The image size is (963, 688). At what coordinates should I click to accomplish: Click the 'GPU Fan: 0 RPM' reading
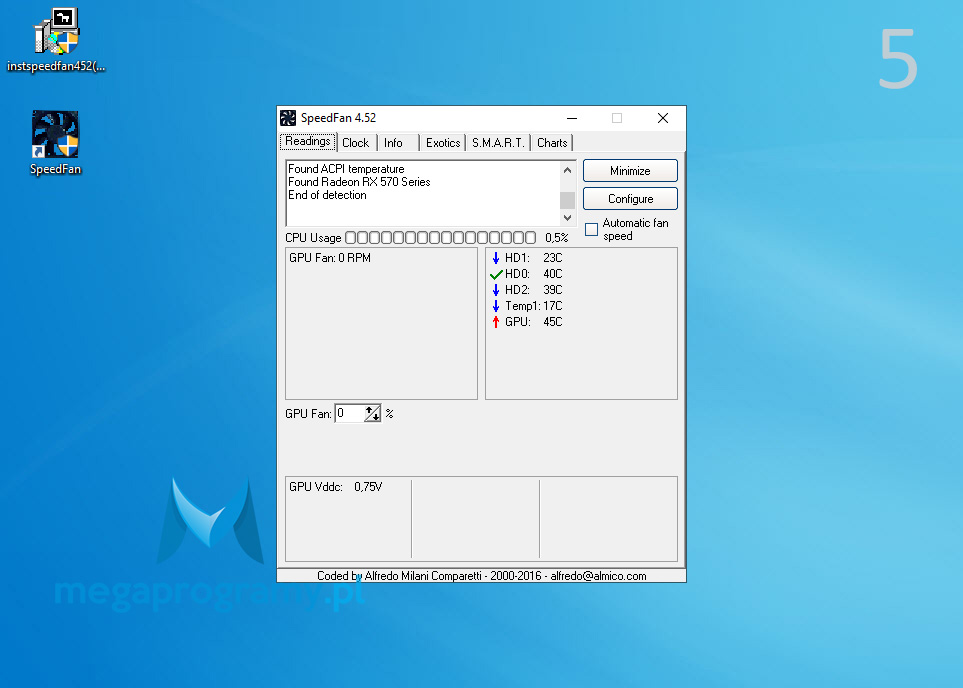pyautogui.click(x=330, y=258)
